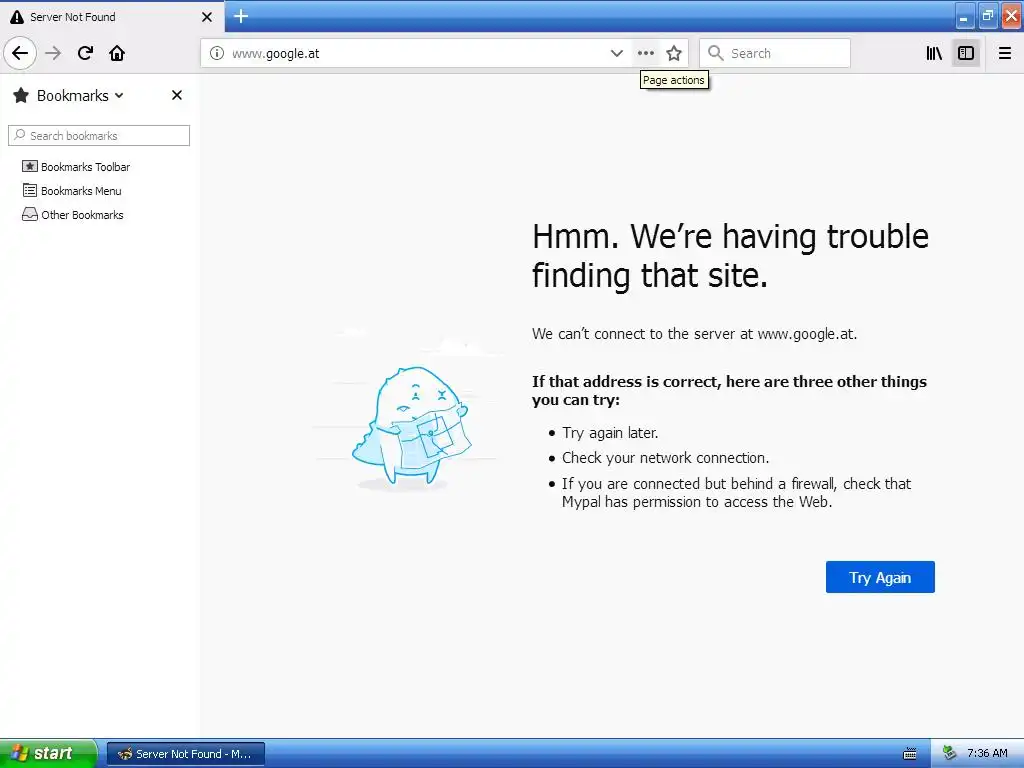Click the system tray network icon

[x=949, y=754]
